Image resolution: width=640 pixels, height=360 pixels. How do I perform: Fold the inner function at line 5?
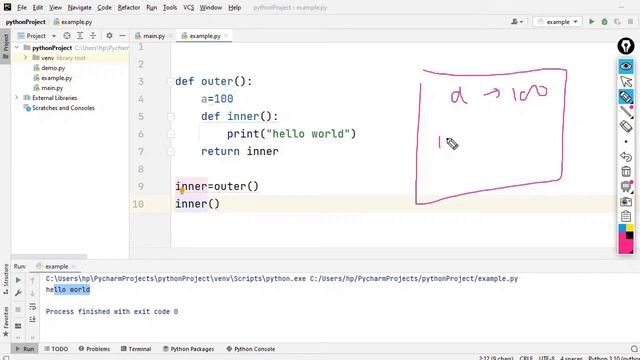[x=171, y=117]
